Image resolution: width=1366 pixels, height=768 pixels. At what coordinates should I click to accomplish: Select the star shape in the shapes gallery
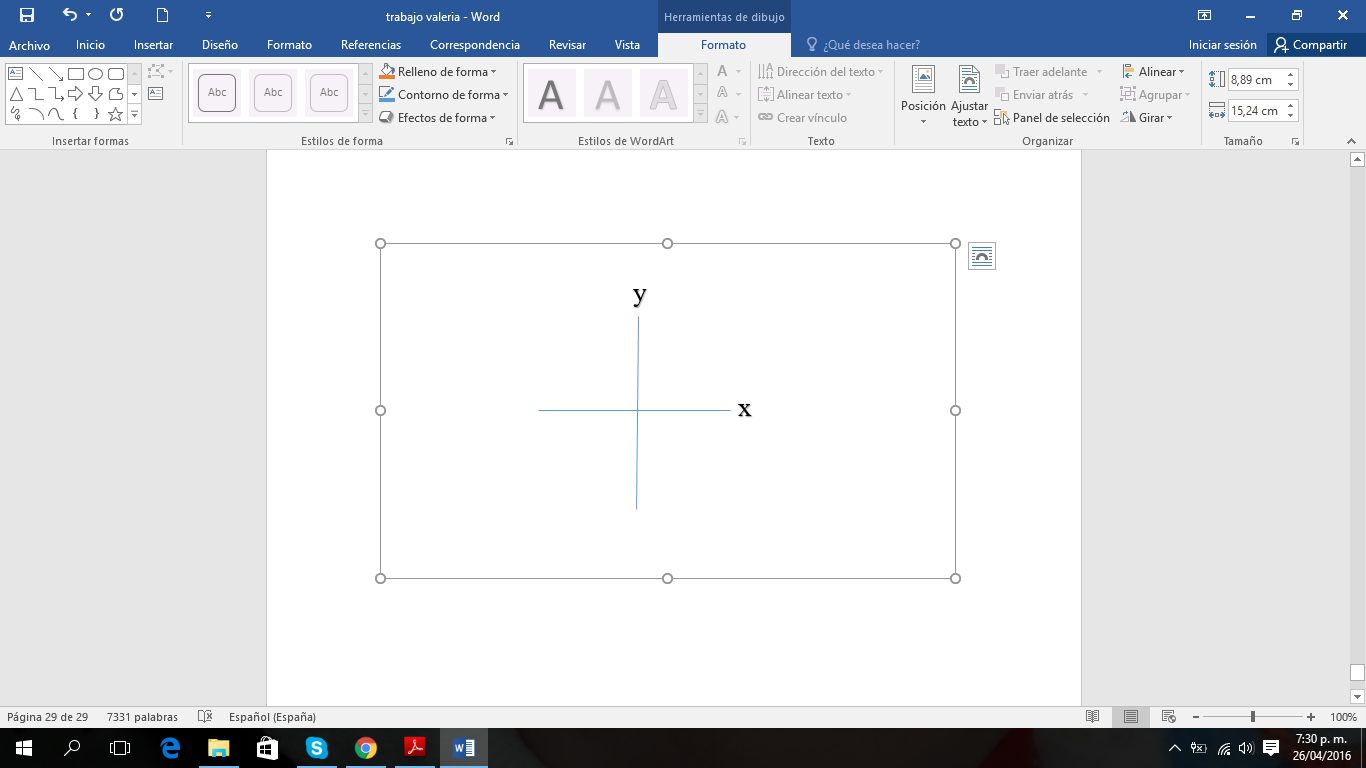pyautogui.click(x=115, y=114)
